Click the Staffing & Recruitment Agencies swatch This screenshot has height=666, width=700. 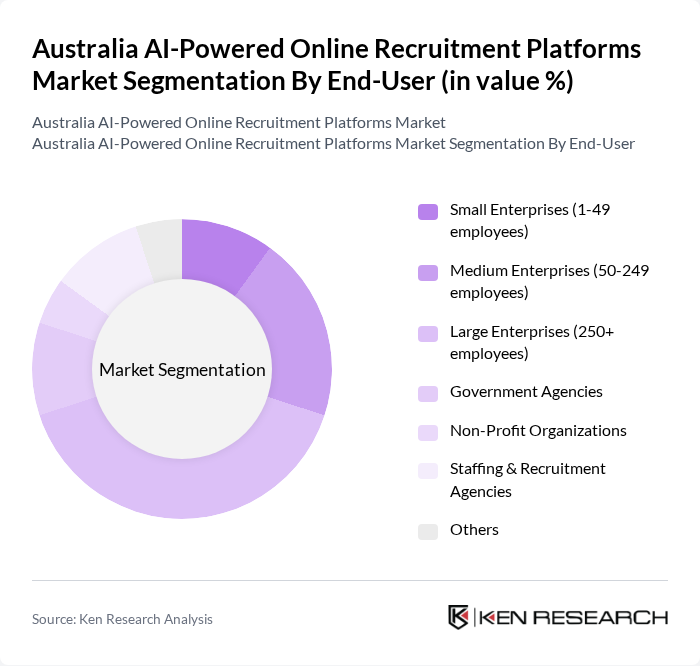[x=428, y=471]
